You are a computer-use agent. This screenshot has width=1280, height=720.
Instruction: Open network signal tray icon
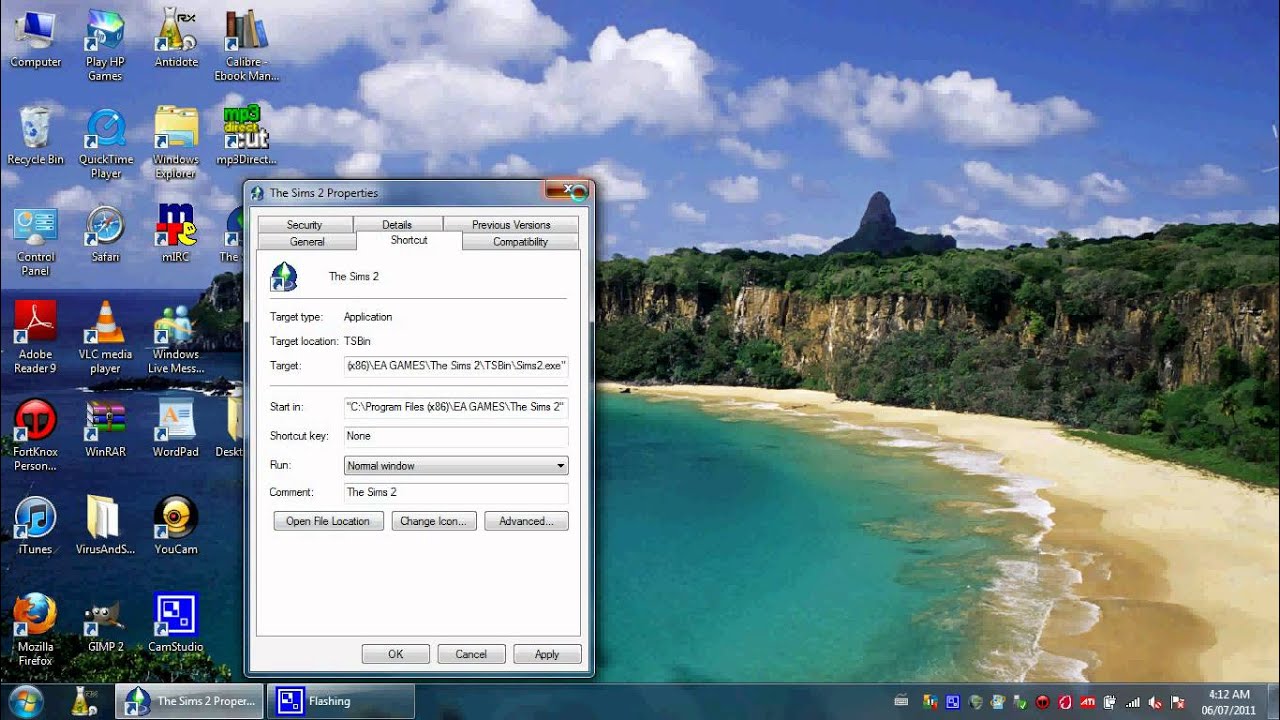[1133, 702]
